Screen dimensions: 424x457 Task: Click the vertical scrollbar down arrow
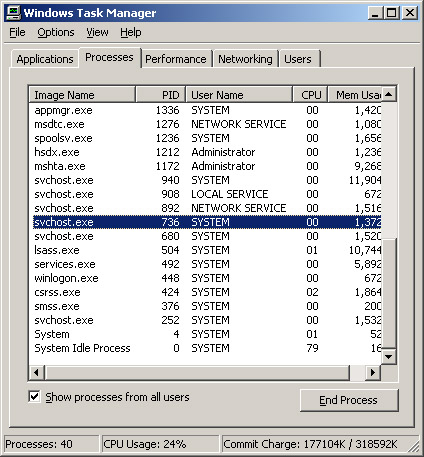389,357
